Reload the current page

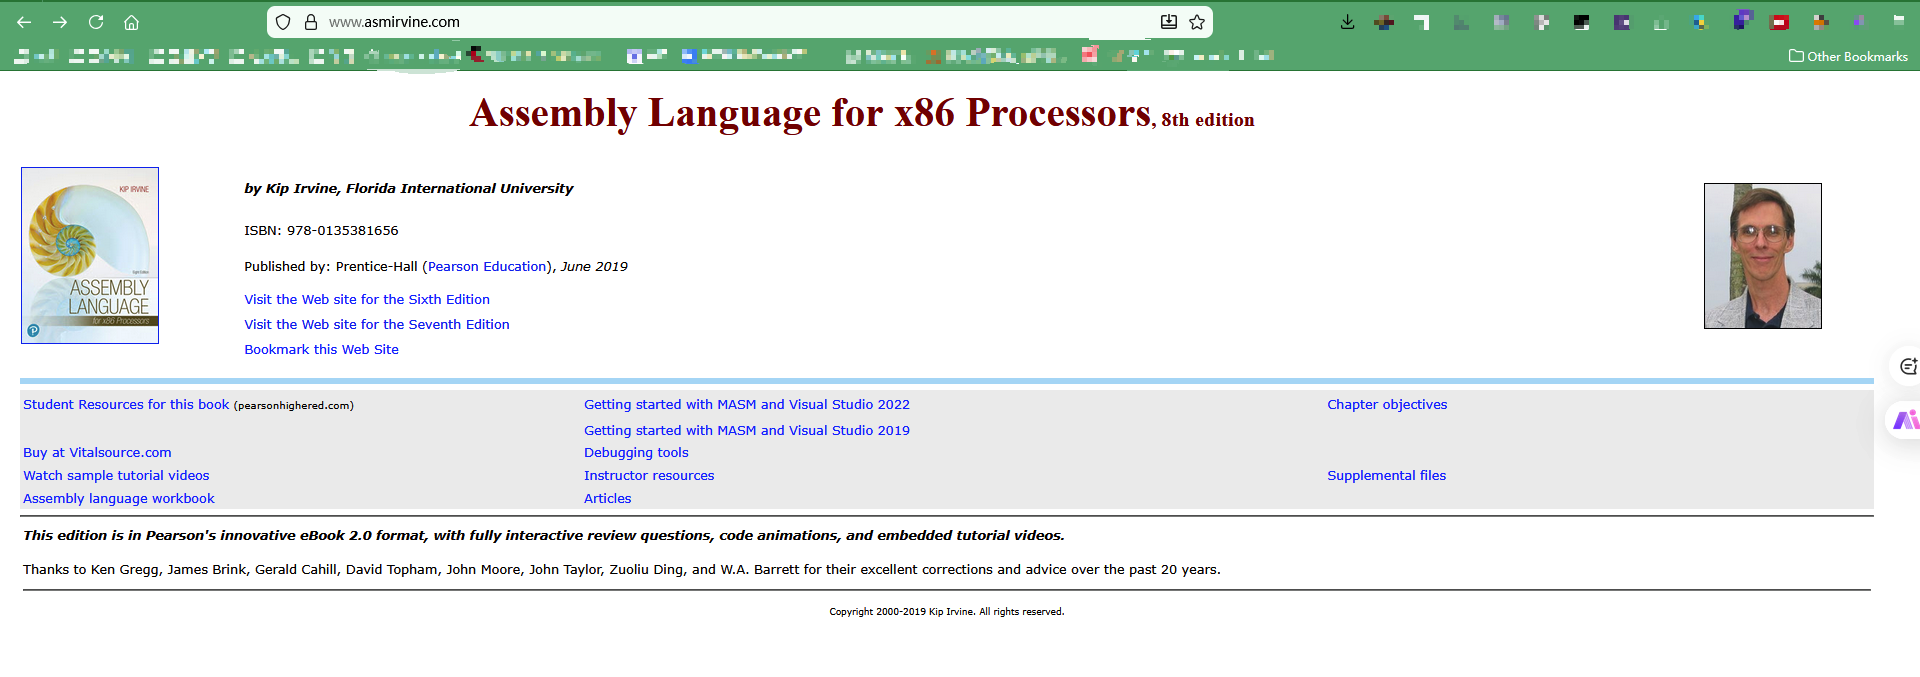click(96, 22)
